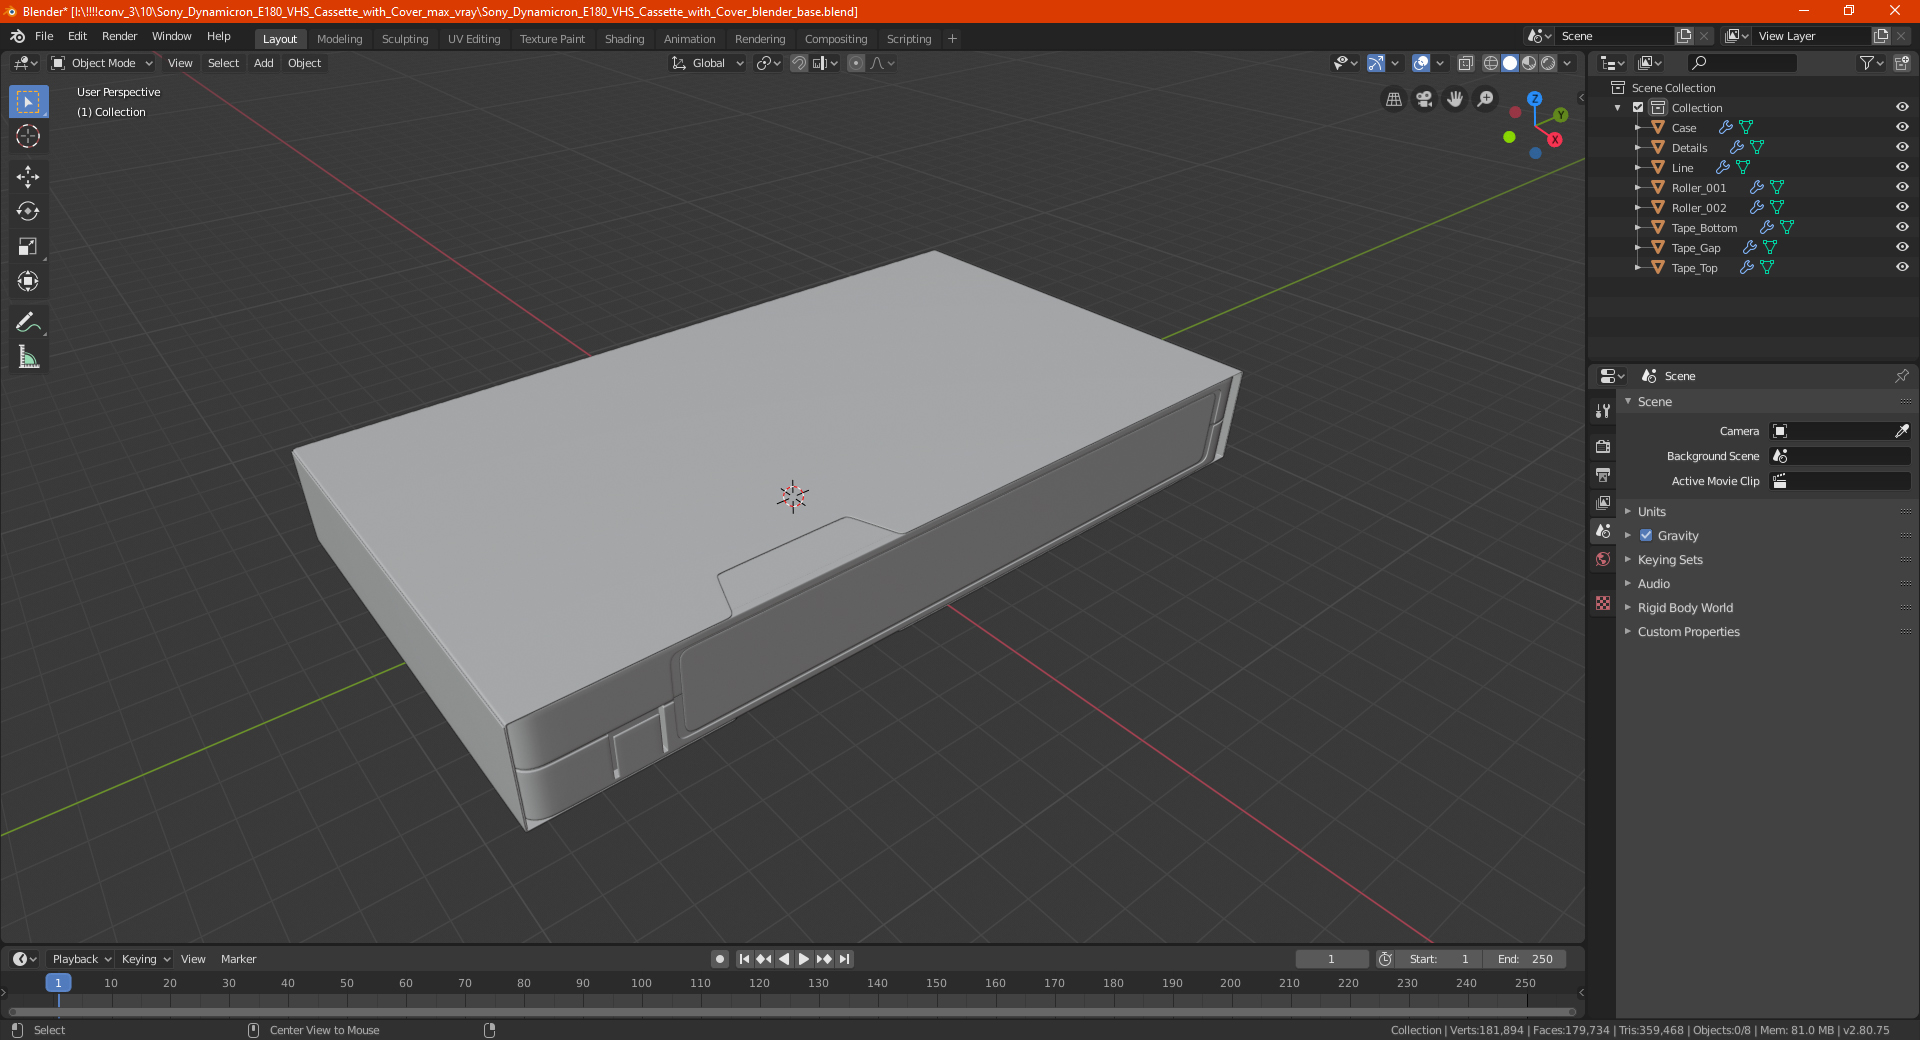Activate the Annotate pencil tool
This screenshot has width=1920, height=1040.
[28, 322]
